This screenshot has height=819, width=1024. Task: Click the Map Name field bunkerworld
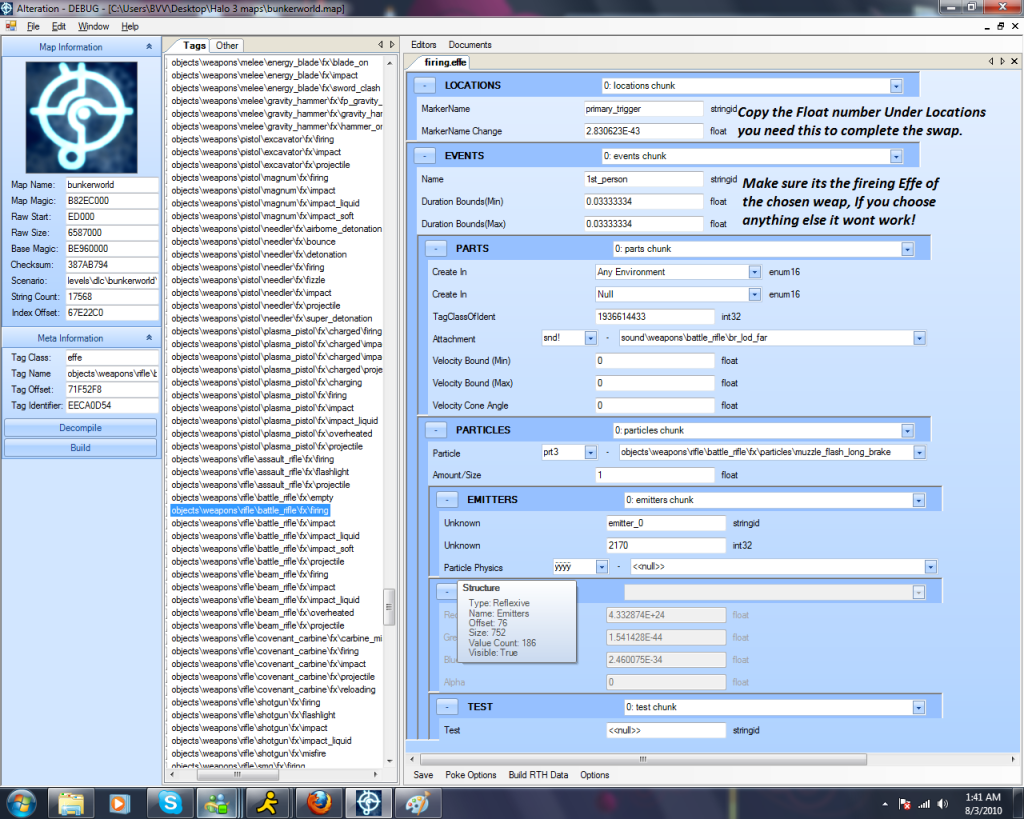tap(112, 185)
